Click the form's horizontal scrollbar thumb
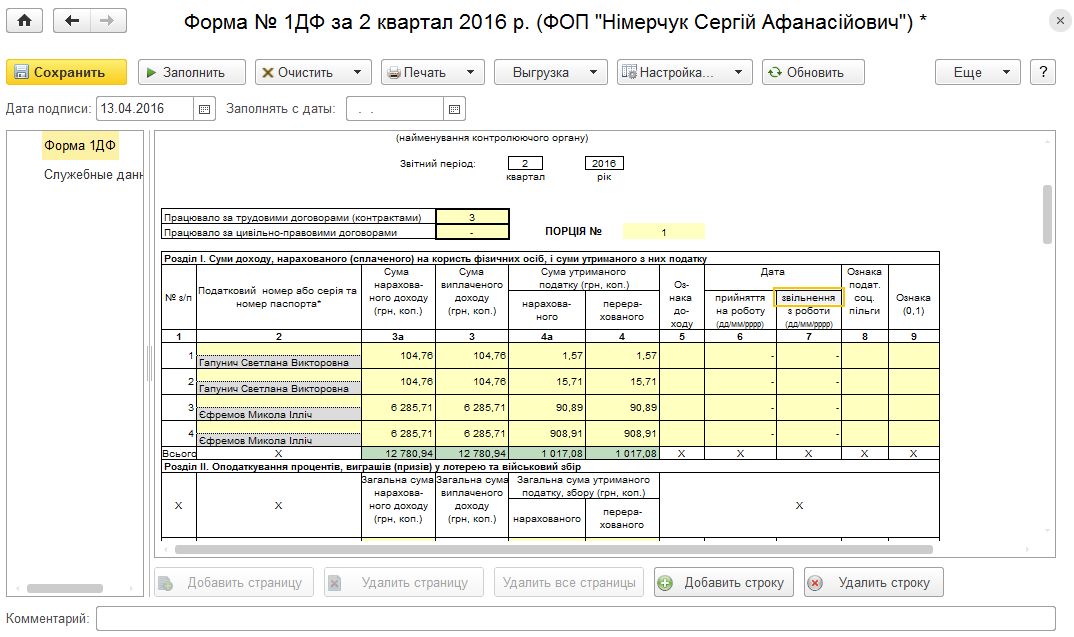This screenshot has height=637, width=1074. click(x=553, y=549)
